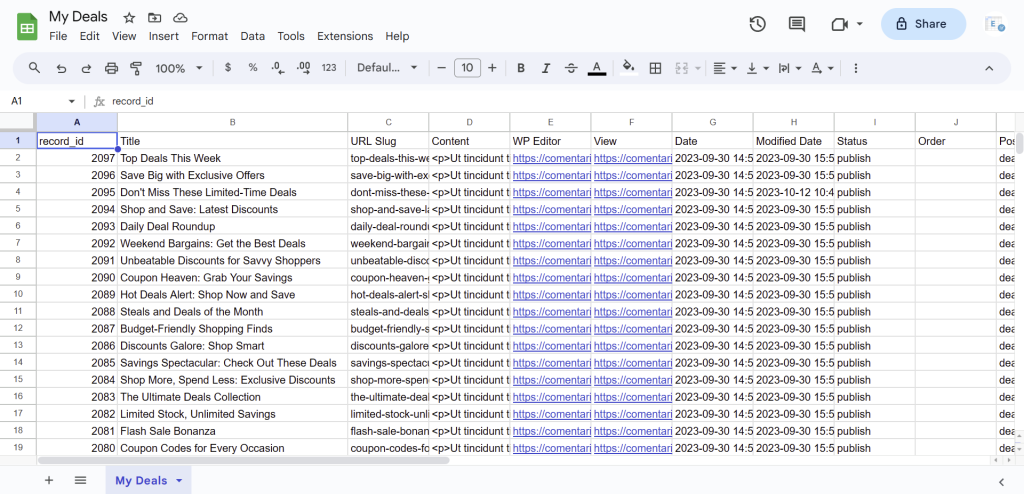
Task: Decrease font size with minus button
Action: click(x=441, y=68)
